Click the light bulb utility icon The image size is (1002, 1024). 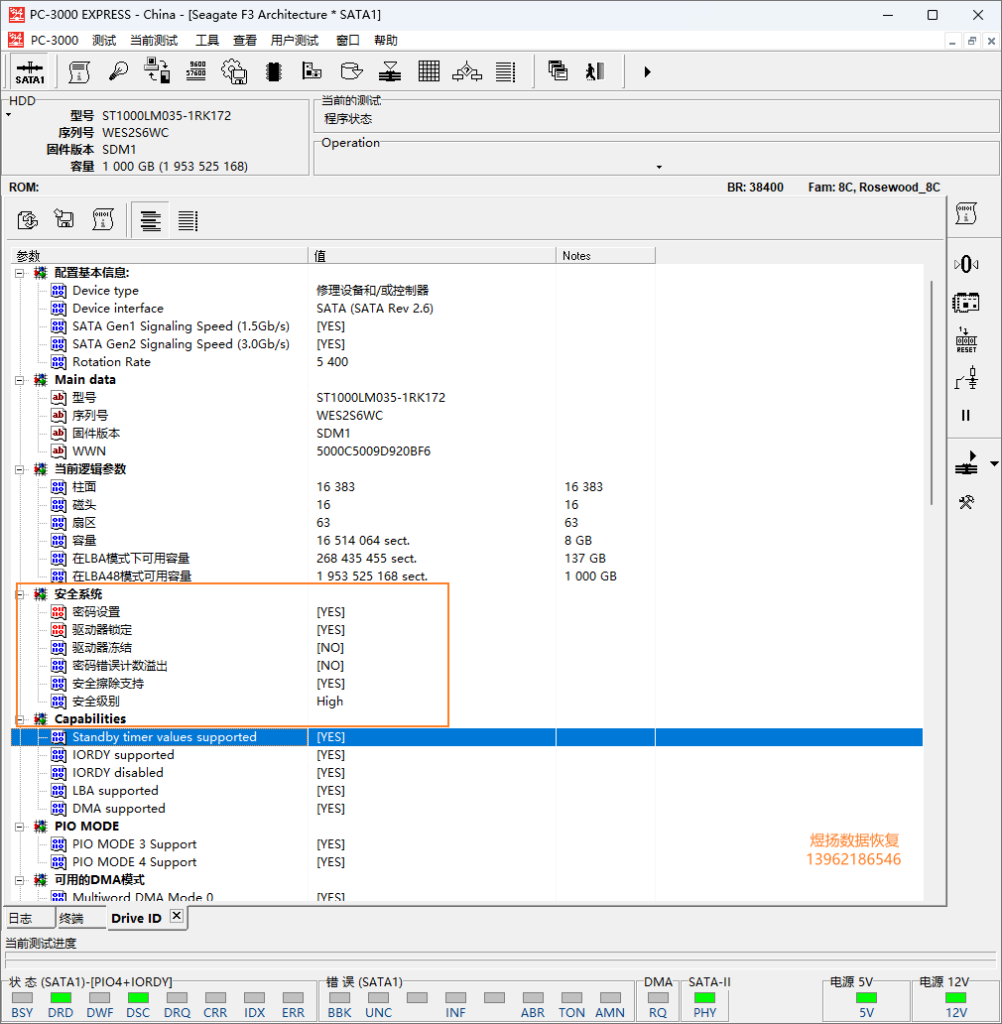(x=118, y=71)
